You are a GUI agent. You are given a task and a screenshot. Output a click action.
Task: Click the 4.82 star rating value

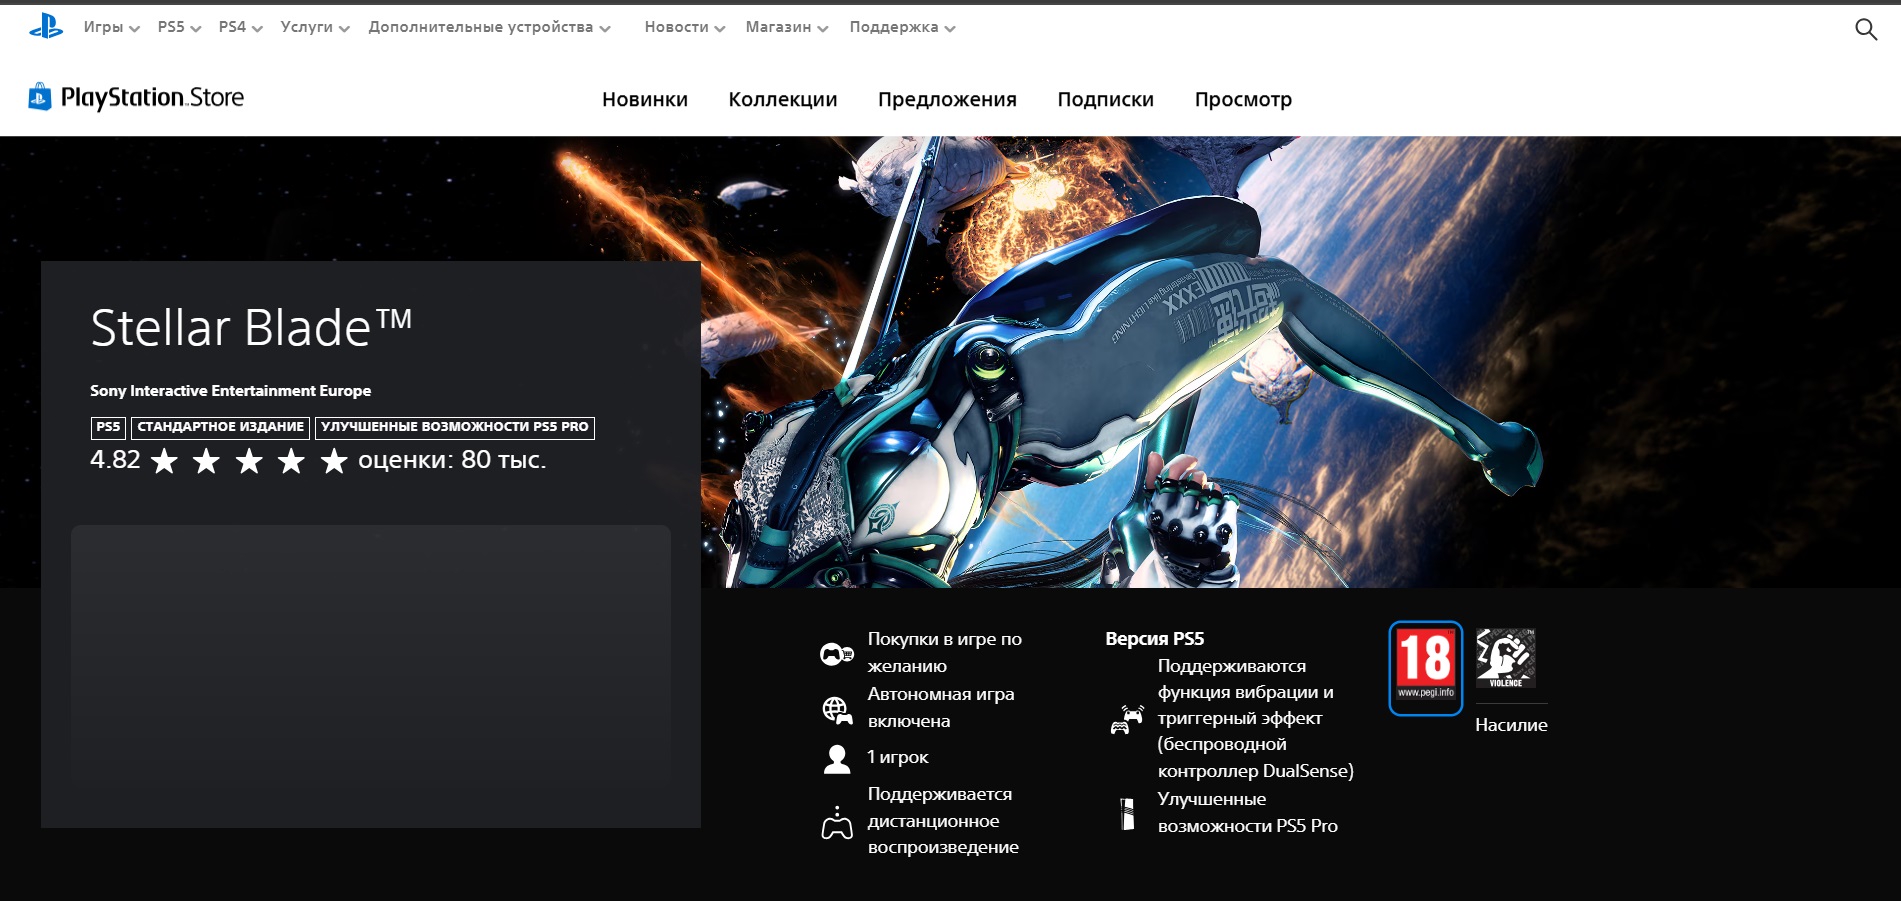(x=115, y=460)
